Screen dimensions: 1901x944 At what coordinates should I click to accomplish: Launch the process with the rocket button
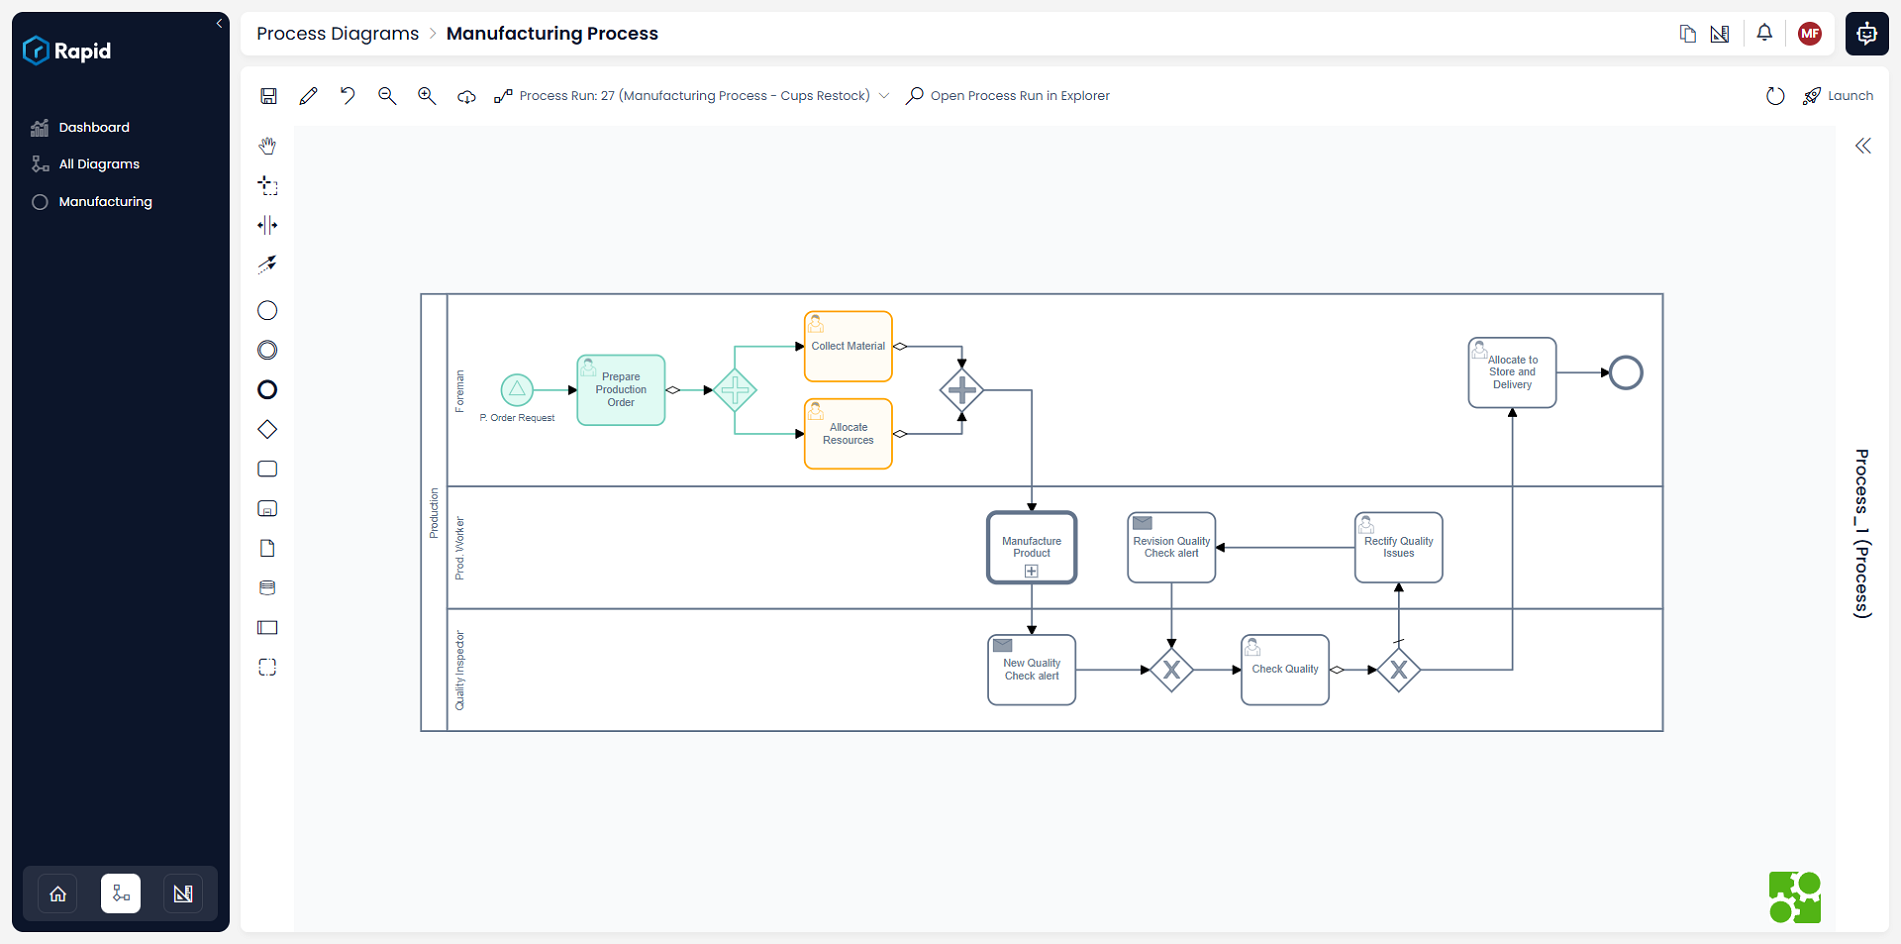[x=1838, y=96]
